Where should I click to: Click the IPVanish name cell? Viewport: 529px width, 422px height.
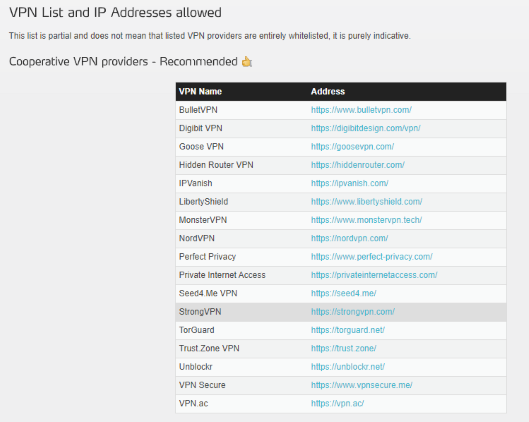click(x=242, y=183)
